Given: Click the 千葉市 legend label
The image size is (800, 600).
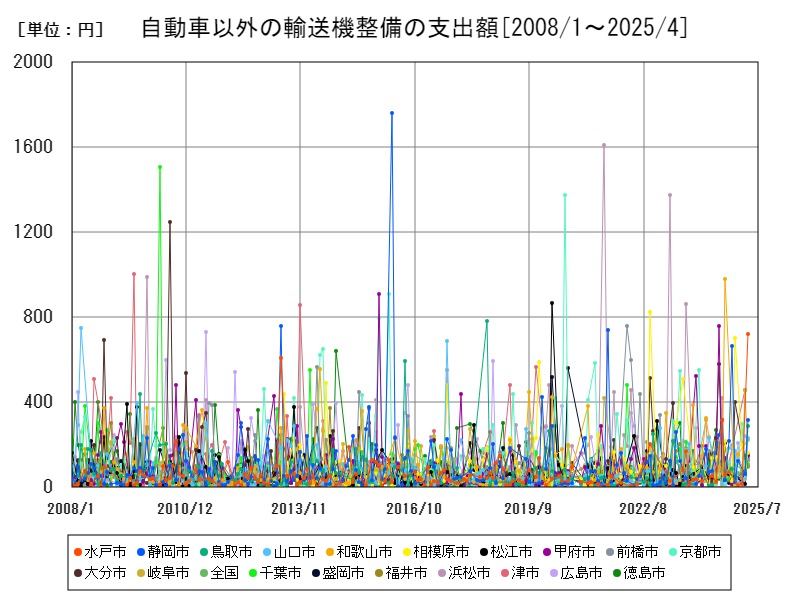Looking at the screenshot, I should 280,573.
